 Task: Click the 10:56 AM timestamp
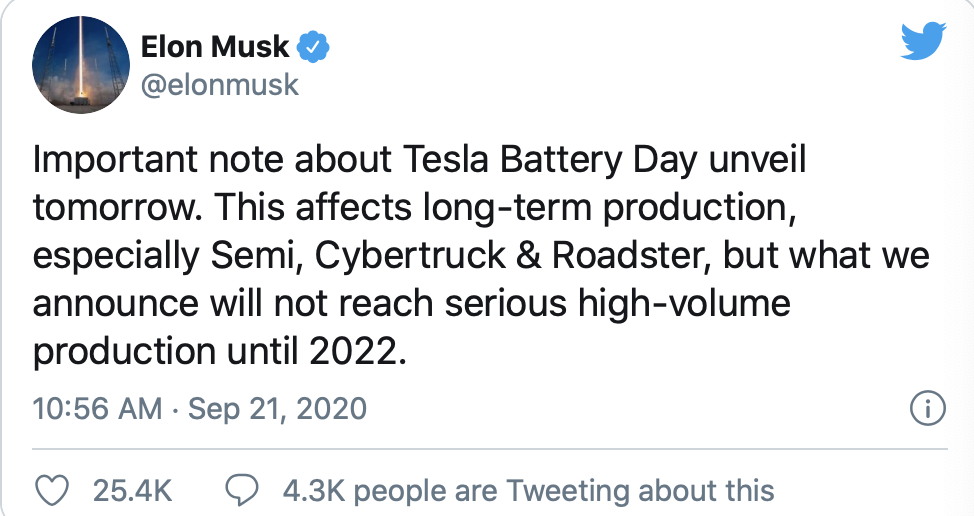coord(98,409)
